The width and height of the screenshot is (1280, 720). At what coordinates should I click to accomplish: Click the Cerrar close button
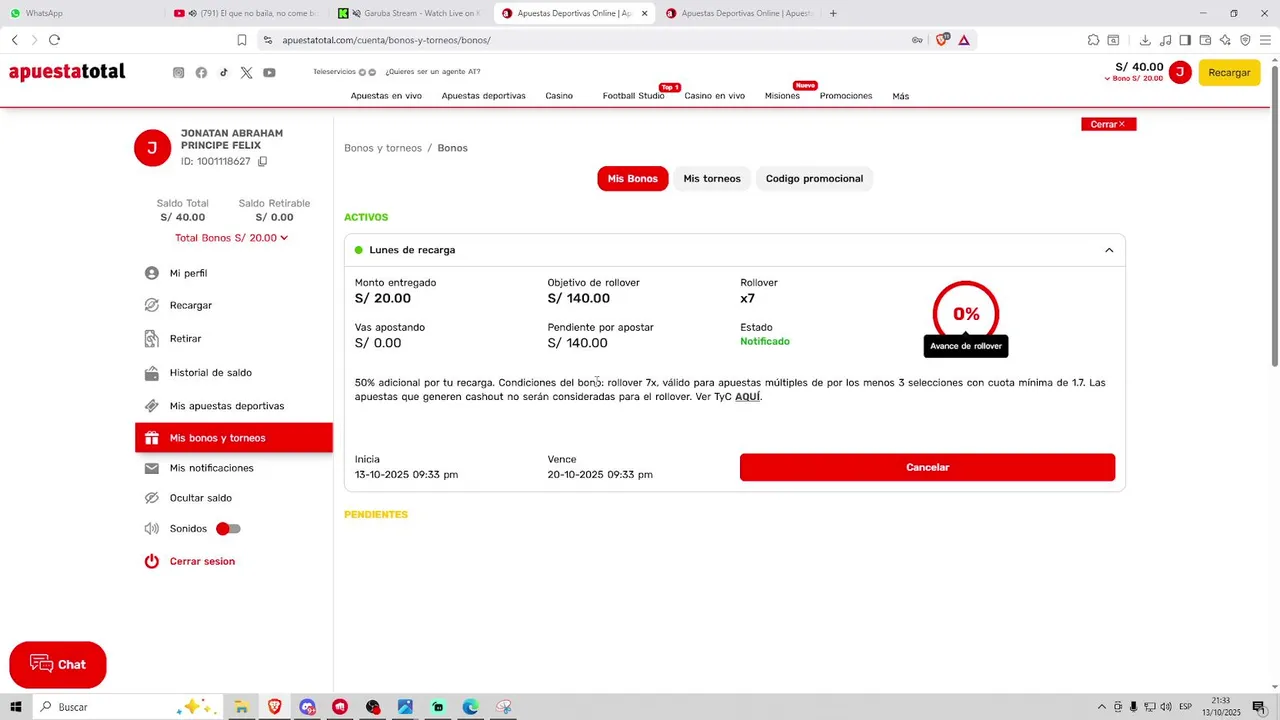(x=1108, y=124)
